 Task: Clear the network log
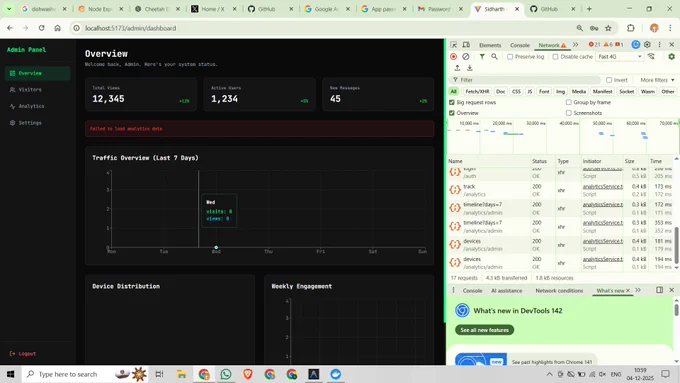466,56
